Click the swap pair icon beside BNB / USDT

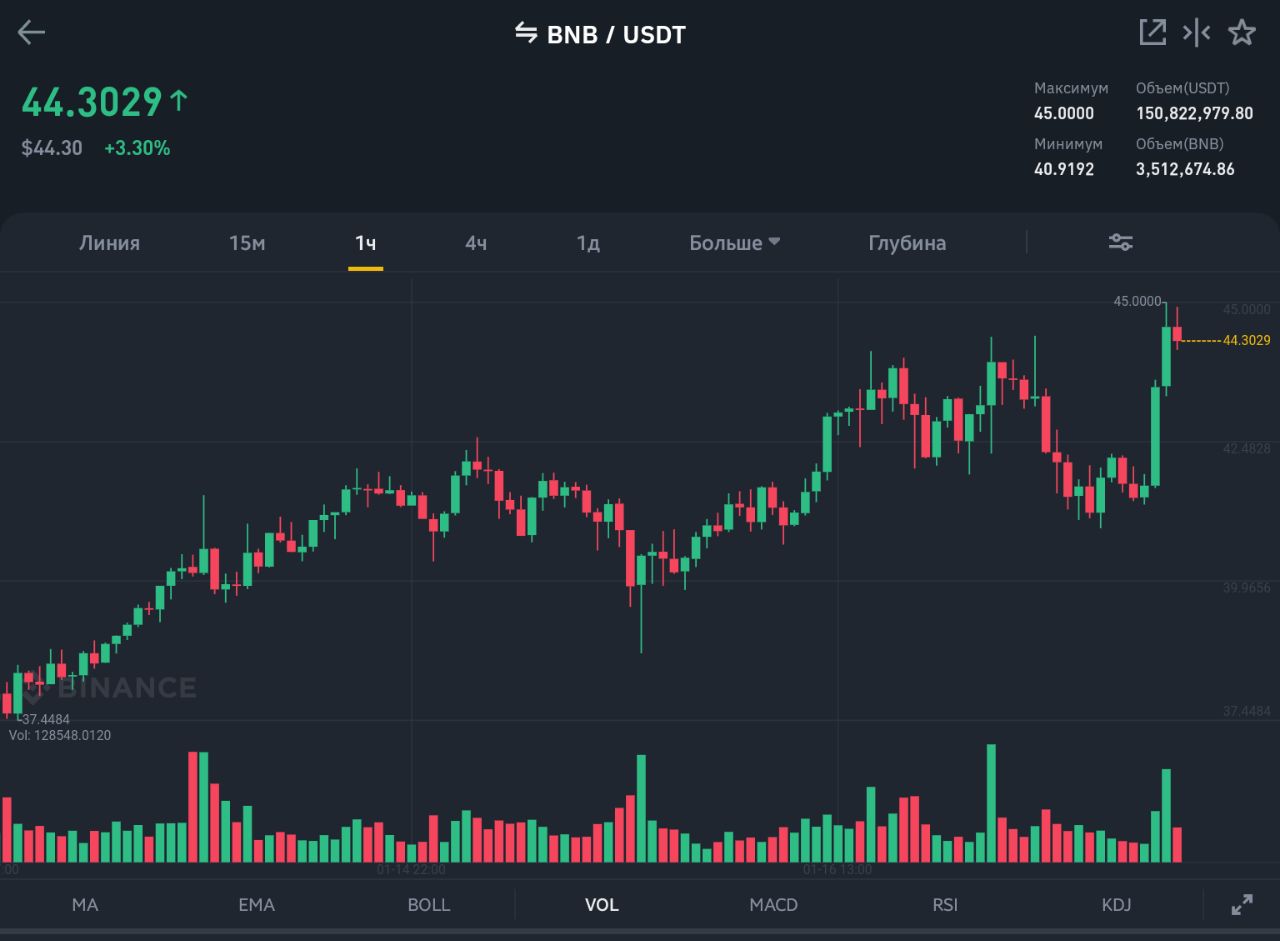(x=526, y=33)
